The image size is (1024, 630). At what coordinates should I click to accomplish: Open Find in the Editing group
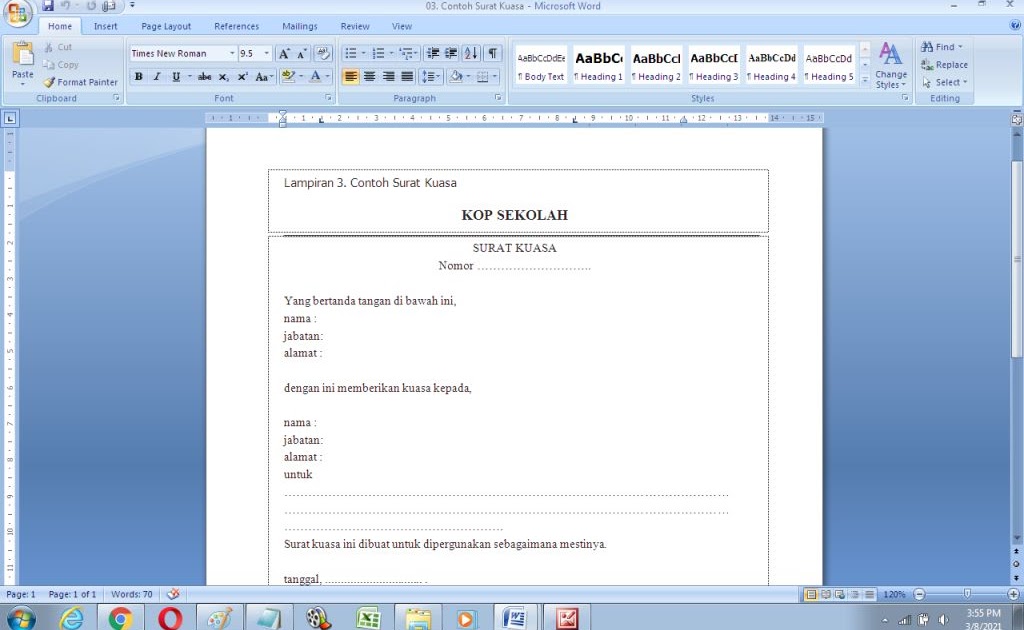coord(940,45)
